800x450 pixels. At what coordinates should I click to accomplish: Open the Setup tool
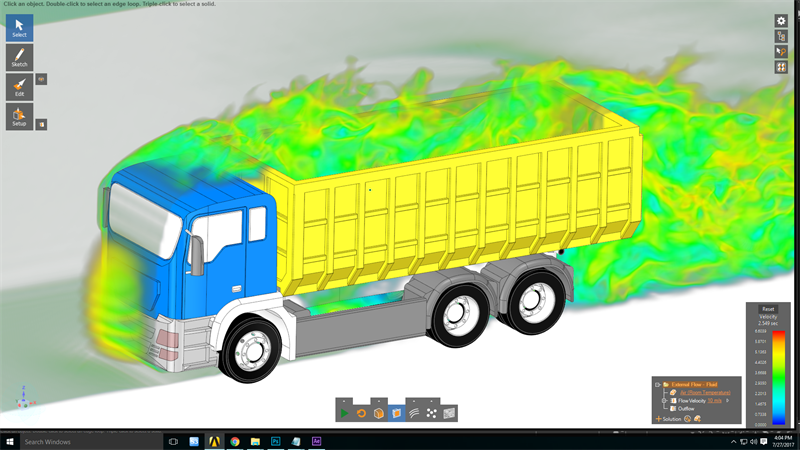click(x=19, y=116)
